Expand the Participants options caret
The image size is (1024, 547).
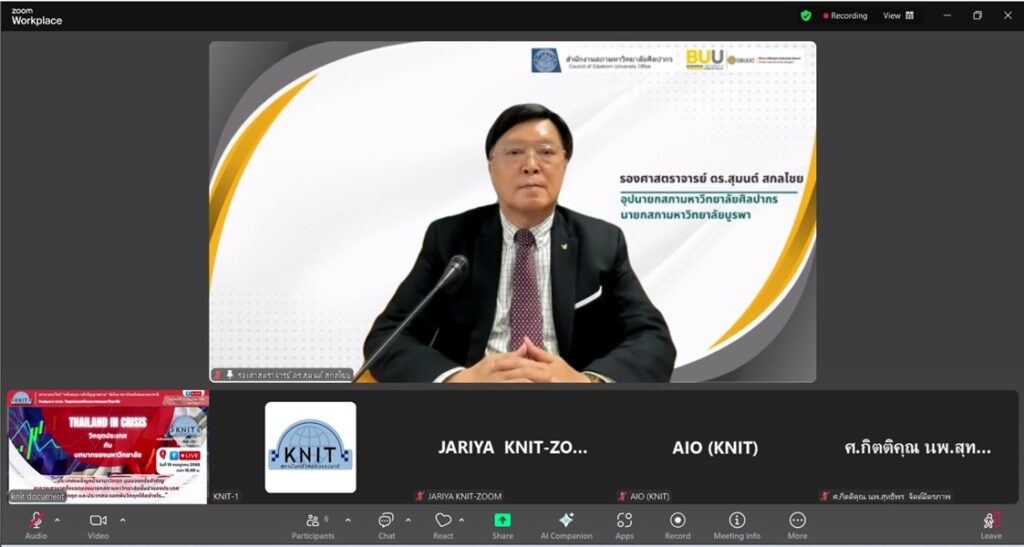[x=348, y=520]
